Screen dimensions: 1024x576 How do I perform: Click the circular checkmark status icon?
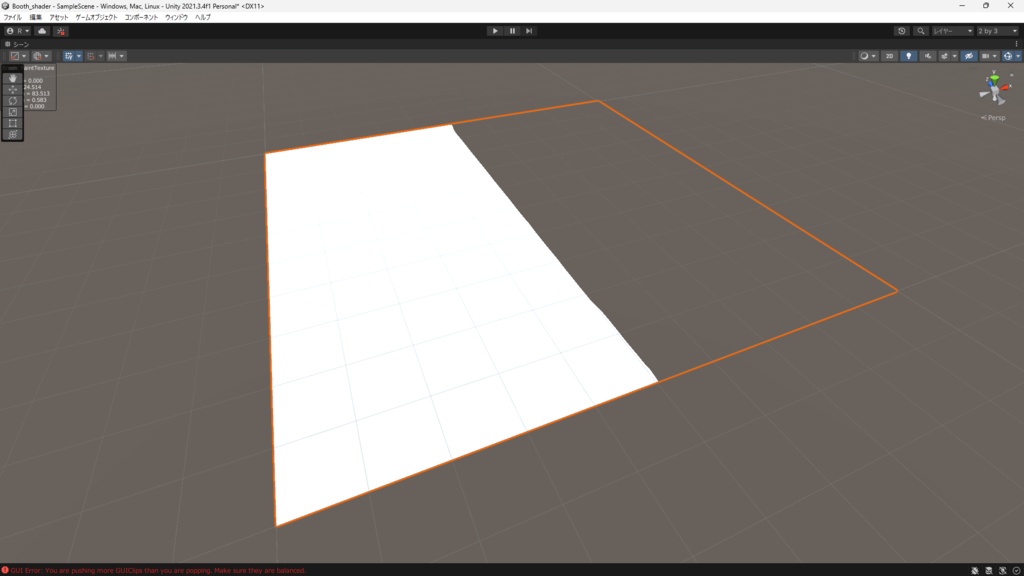[x=1016, y=570]
